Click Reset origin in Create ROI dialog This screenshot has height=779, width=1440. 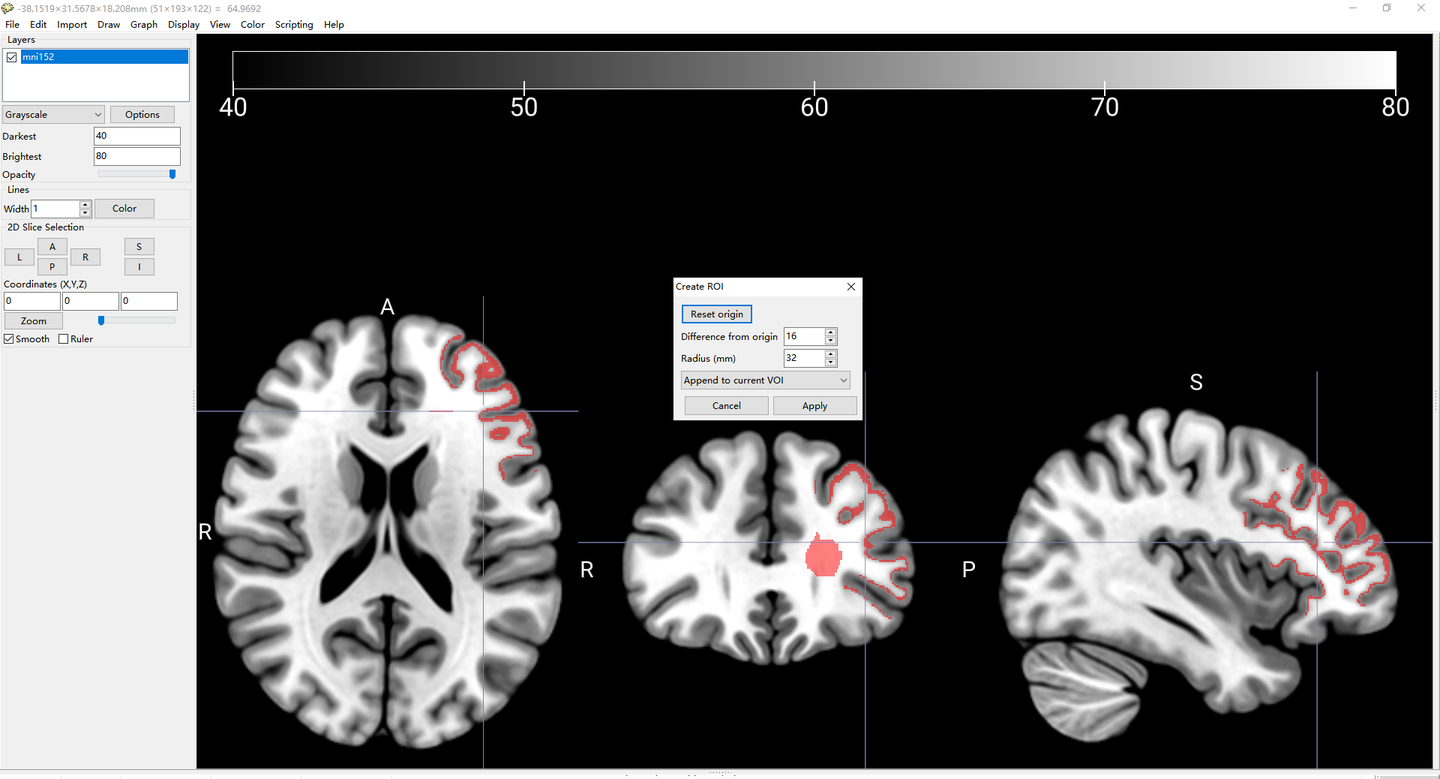(716, 313)
